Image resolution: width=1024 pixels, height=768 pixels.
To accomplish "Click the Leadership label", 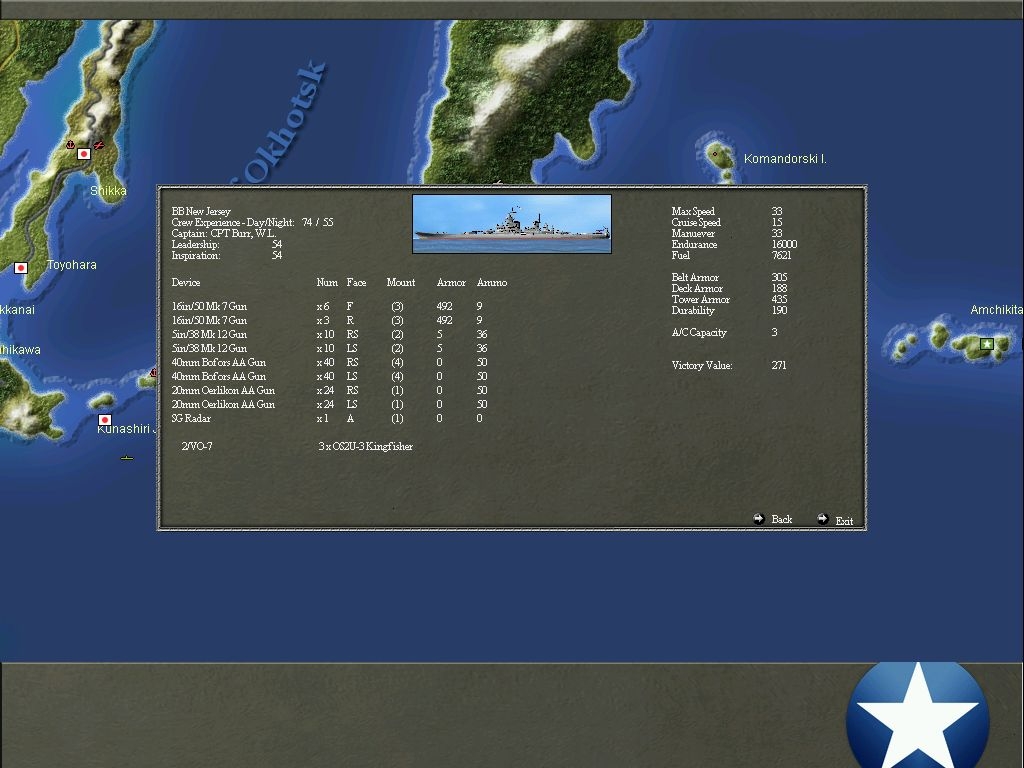I will [195, 244].
